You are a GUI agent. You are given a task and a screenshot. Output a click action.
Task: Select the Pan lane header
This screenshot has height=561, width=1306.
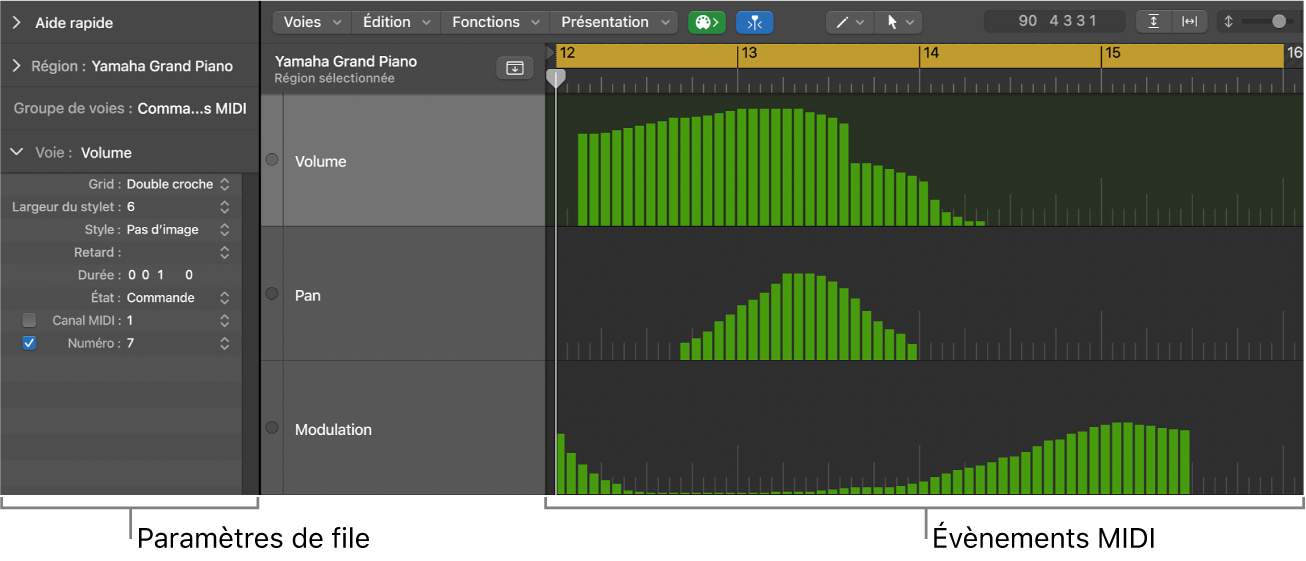[400, 295]
